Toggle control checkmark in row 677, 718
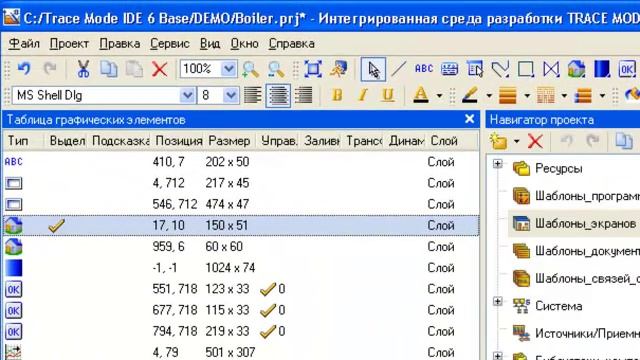This screenshot has height=360, width=640. click(268, 310)
